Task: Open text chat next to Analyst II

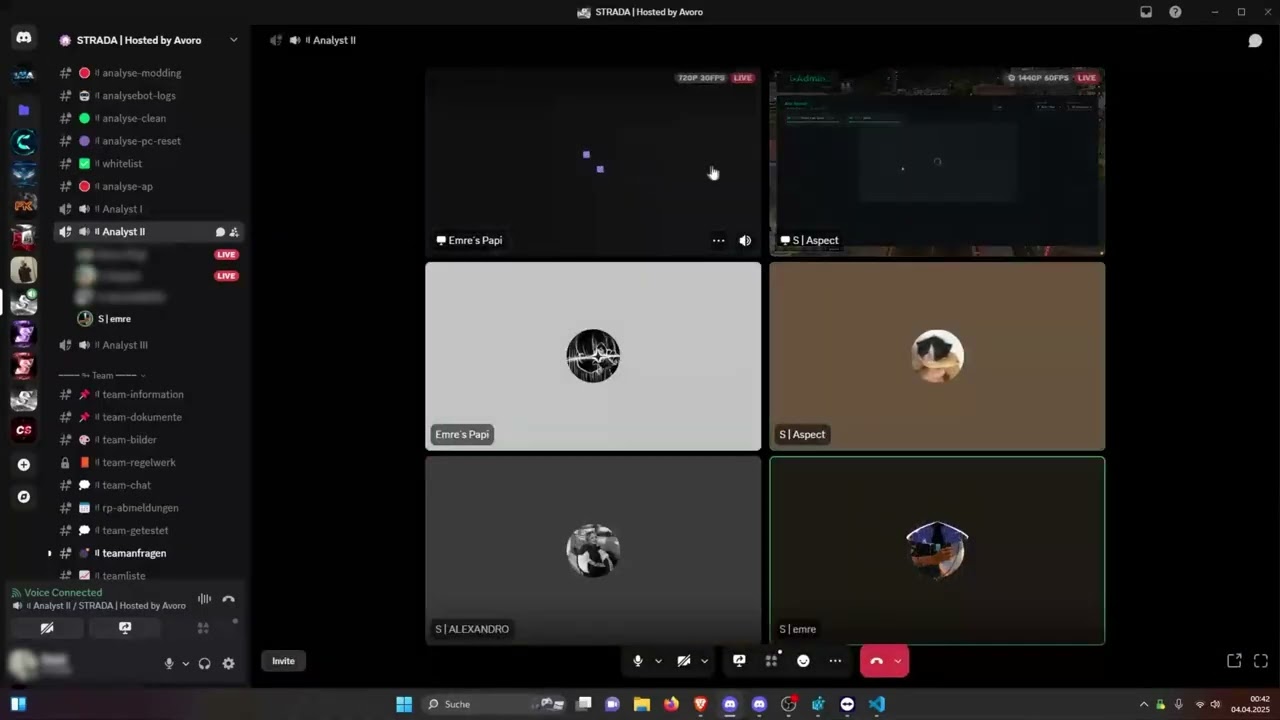Action: [220, 232]
